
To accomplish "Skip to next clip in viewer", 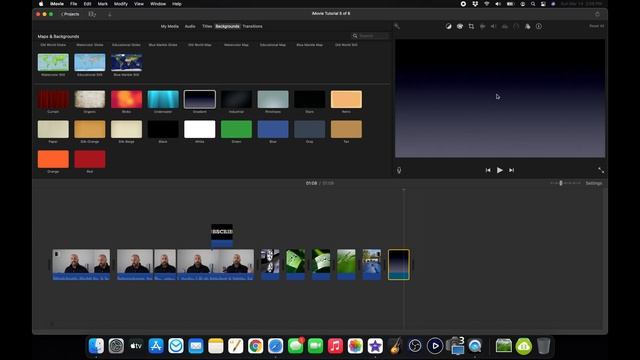I will pyautogui.click(x=511, y=170).
